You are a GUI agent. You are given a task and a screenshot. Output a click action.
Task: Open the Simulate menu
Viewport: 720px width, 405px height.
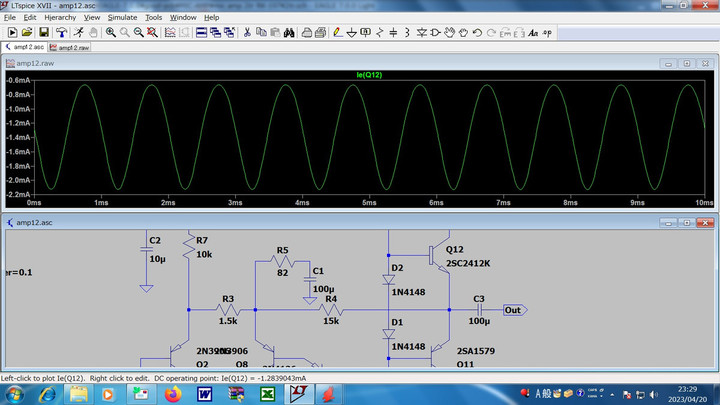pyautogui.click(x=123, y=17)
